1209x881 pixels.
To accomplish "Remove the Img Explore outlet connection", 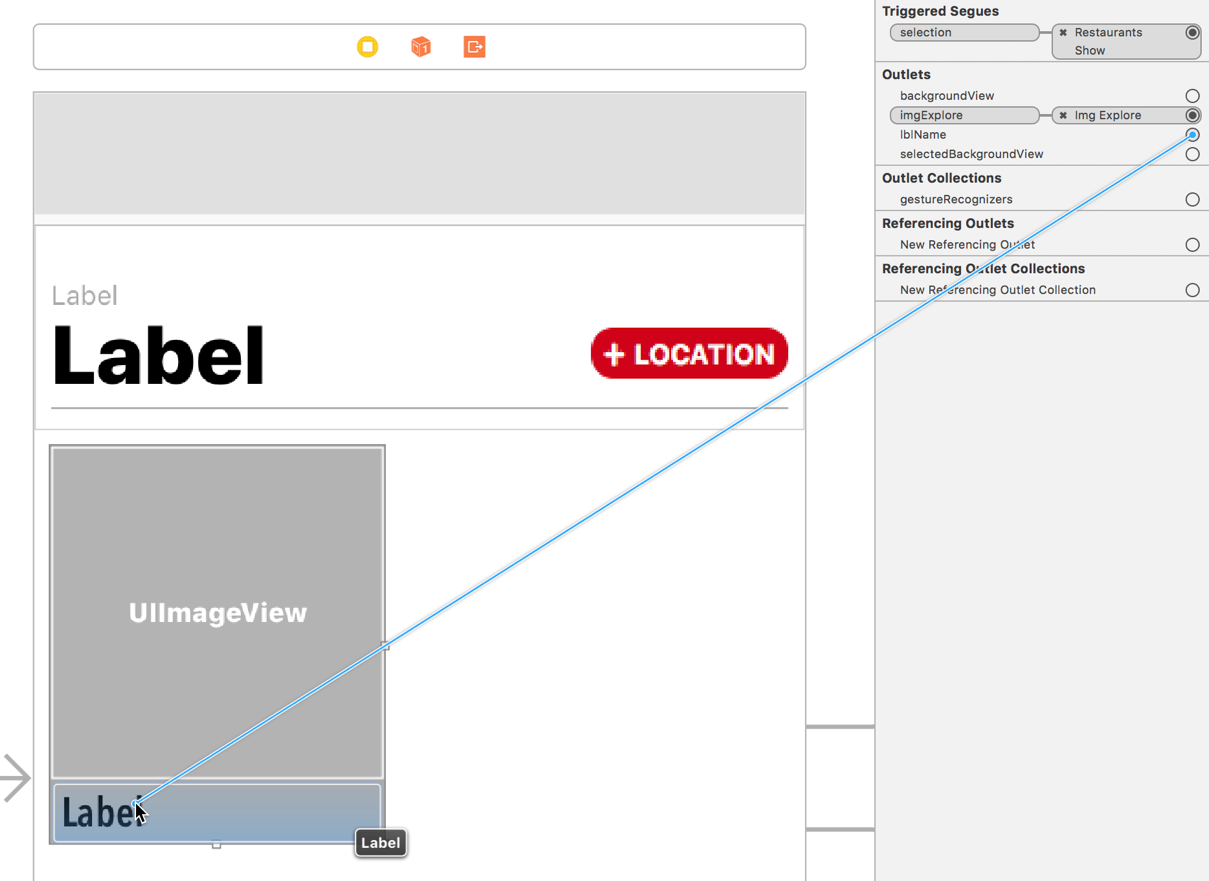I will [x=1063, y=116].
